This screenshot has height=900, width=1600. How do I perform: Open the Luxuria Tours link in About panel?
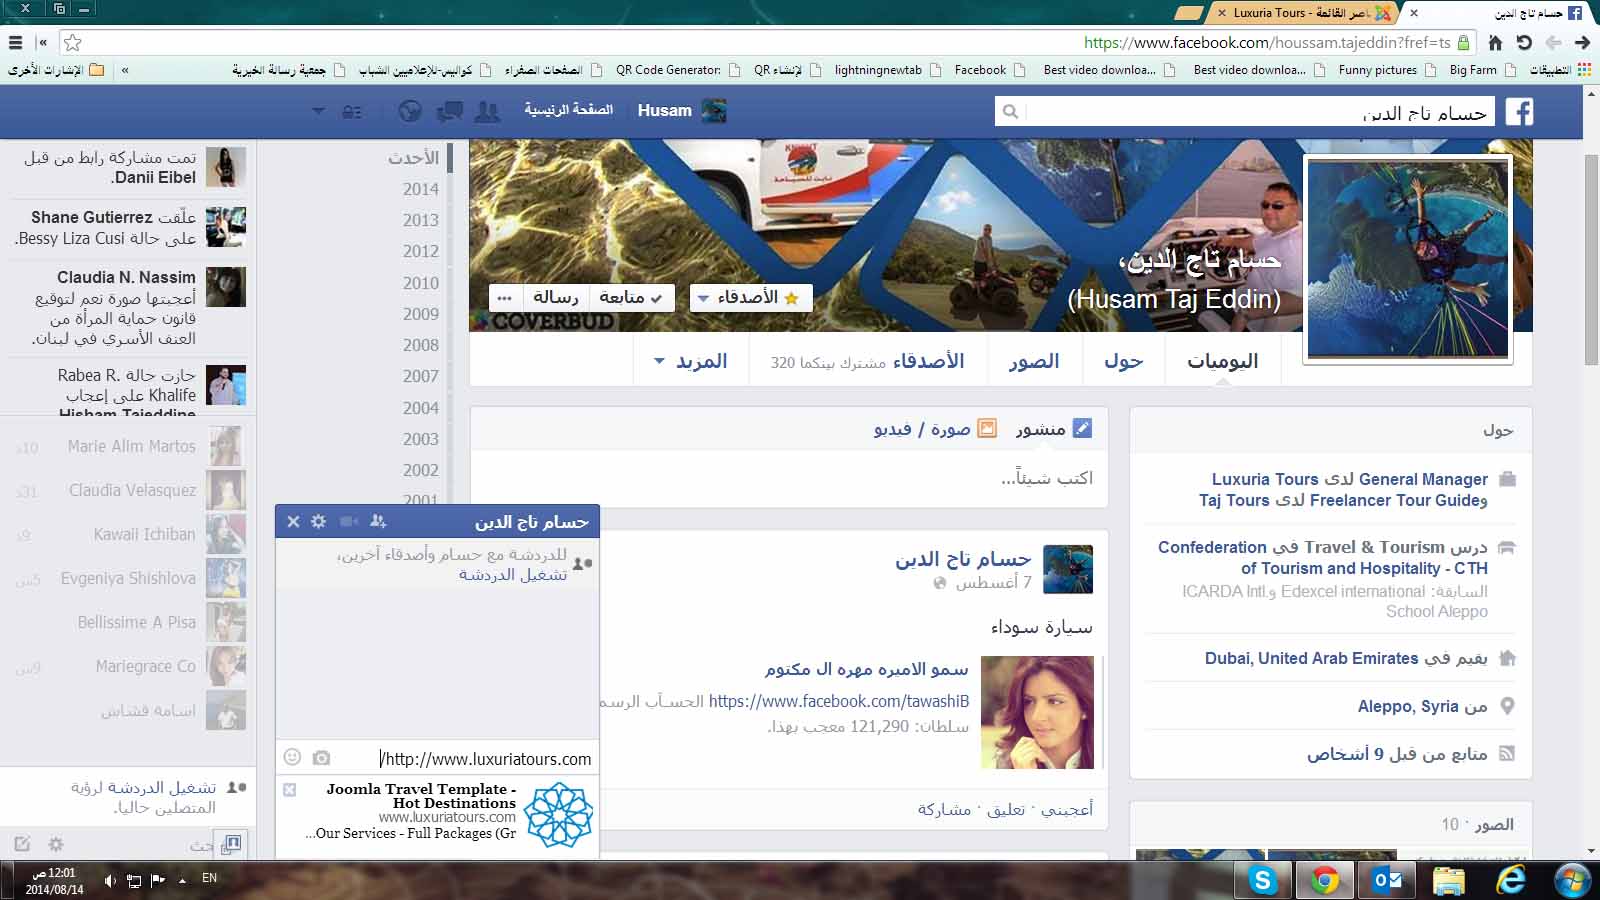click(x=1265, y=479)
